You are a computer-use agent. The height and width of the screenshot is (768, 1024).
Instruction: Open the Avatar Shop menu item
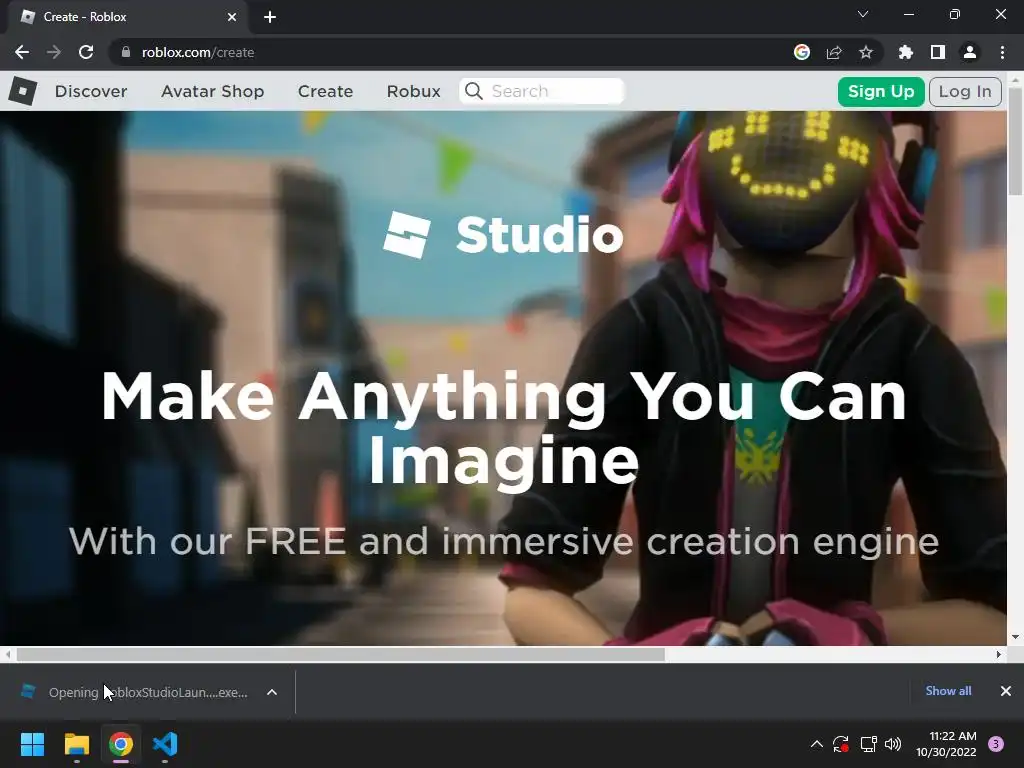(x=212, y=91)
